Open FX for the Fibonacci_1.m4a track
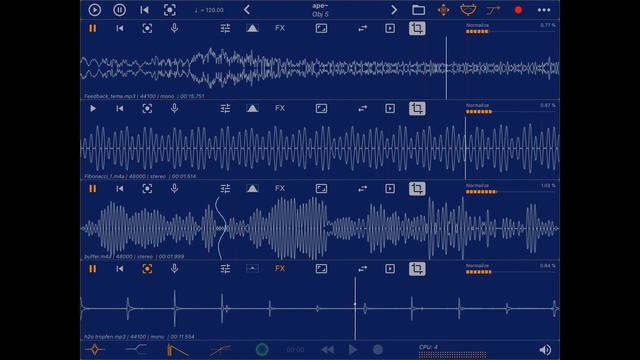Screen dimensions: 640x360 coord(280,108)
